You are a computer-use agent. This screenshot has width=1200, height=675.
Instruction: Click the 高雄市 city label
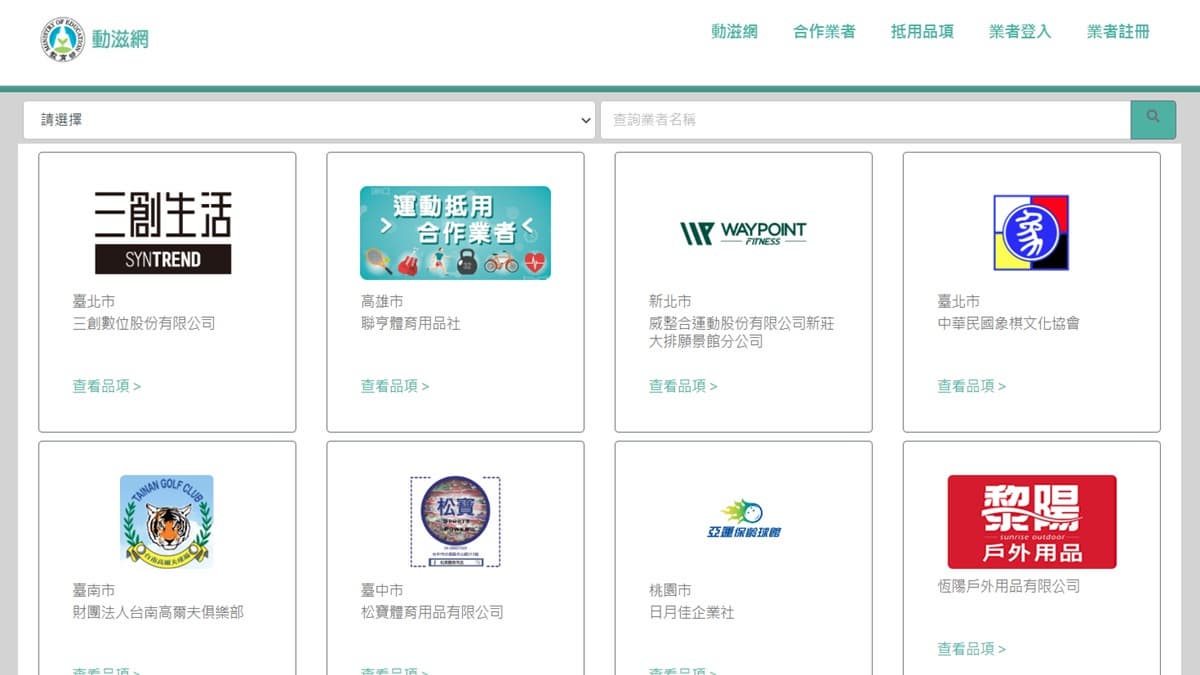tap(382, 301)
